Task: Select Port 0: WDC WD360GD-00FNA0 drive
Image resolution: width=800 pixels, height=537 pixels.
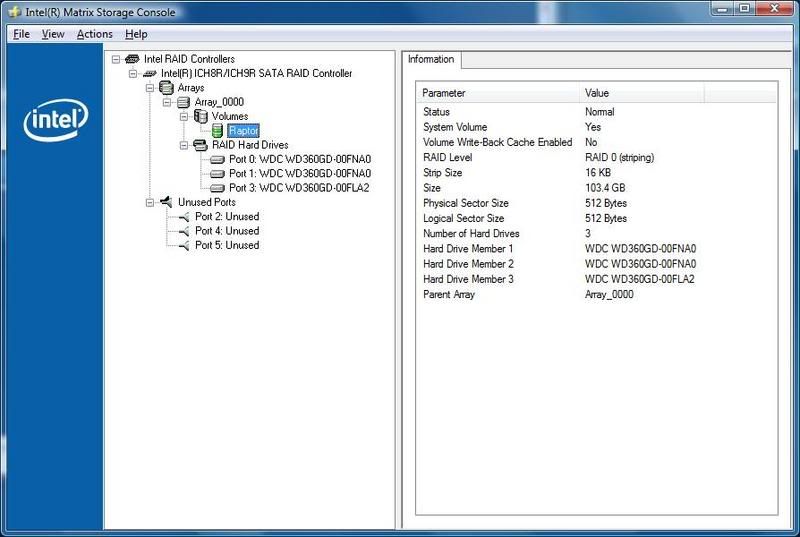Action: pos(300,160)
